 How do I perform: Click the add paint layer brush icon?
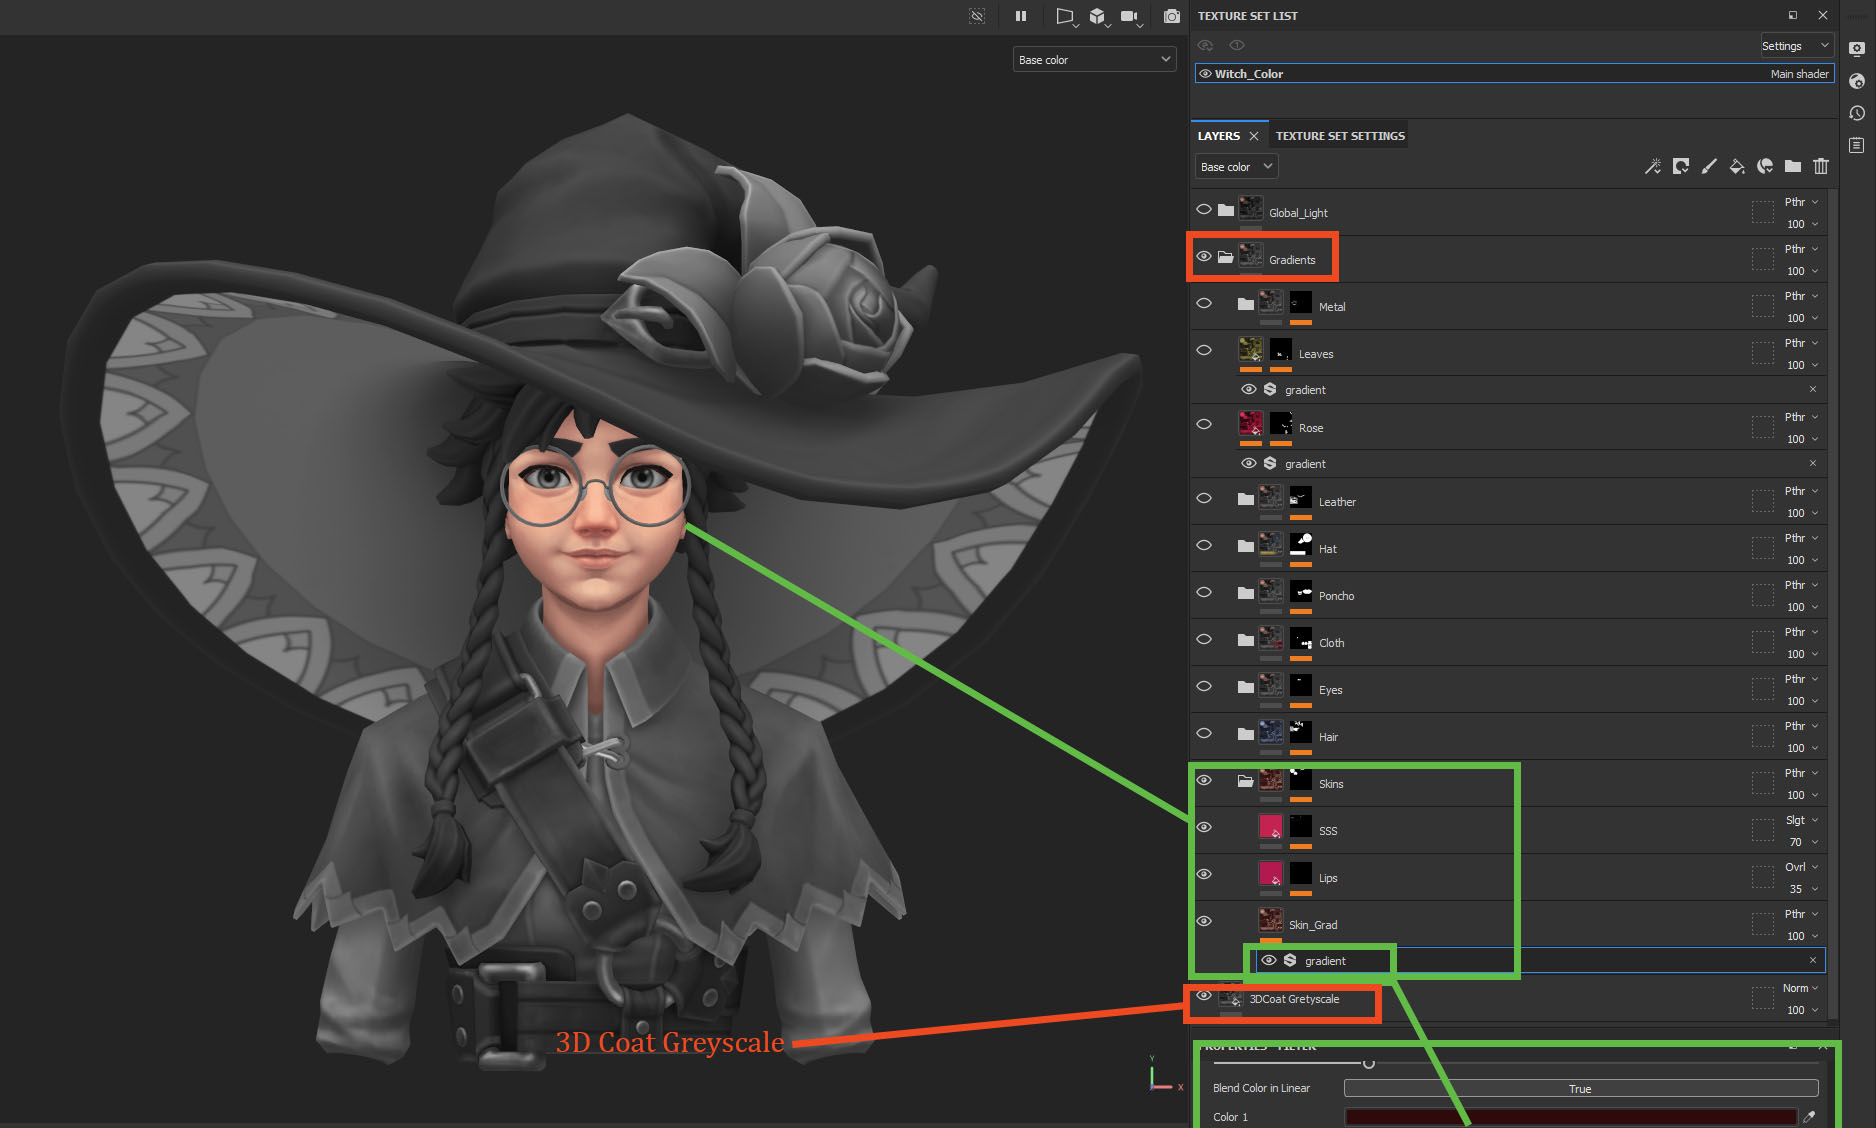coord(1709,166)
